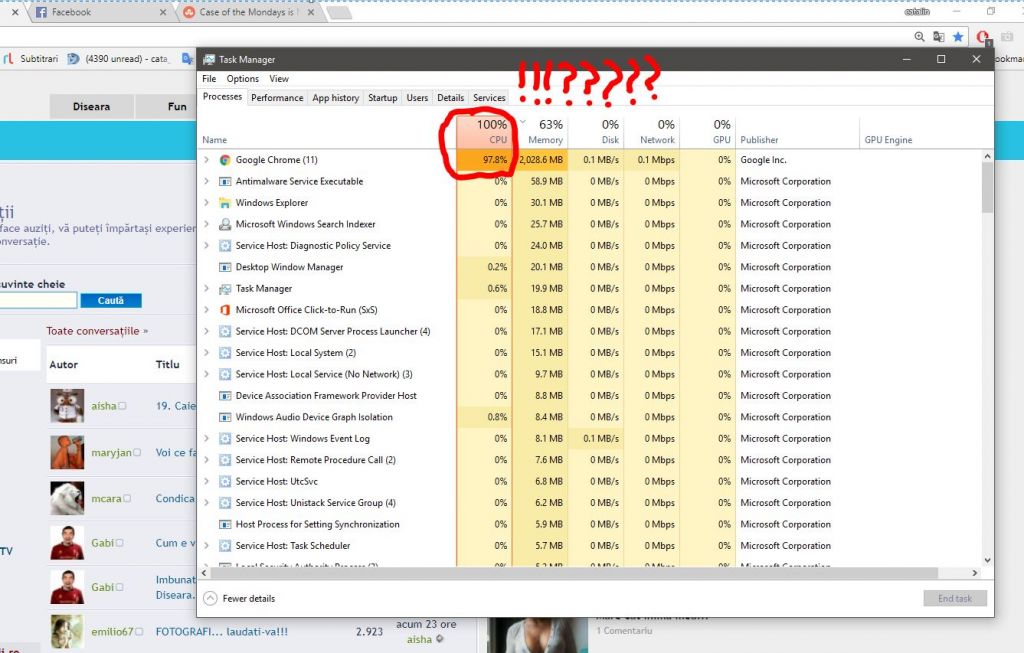Expand the Google Chrome (11) process group

[x=206, y=160]
